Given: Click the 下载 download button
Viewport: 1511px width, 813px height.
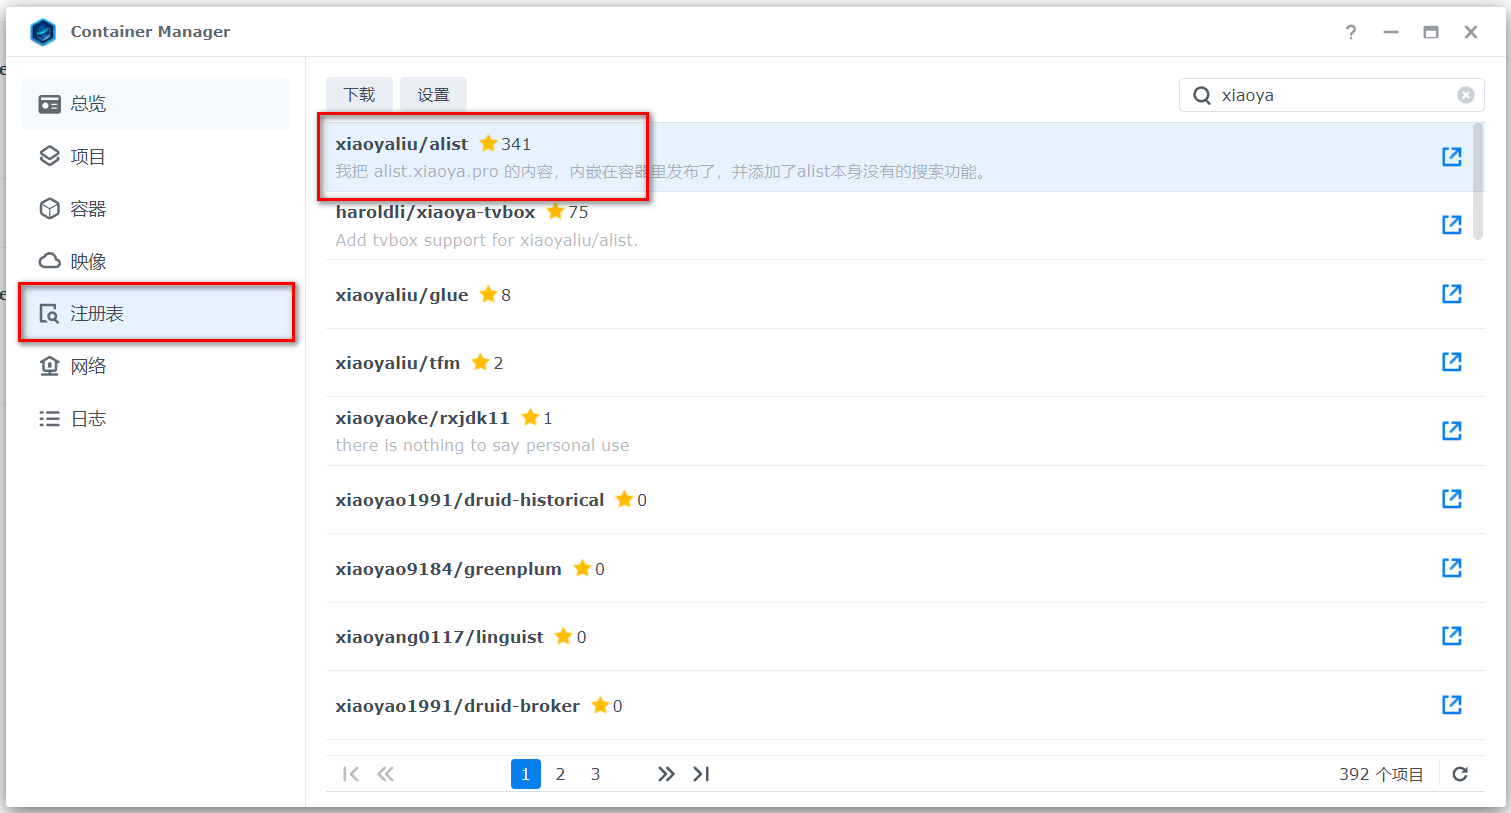Looking at the screenshot, I should click(x=359, y=95).
